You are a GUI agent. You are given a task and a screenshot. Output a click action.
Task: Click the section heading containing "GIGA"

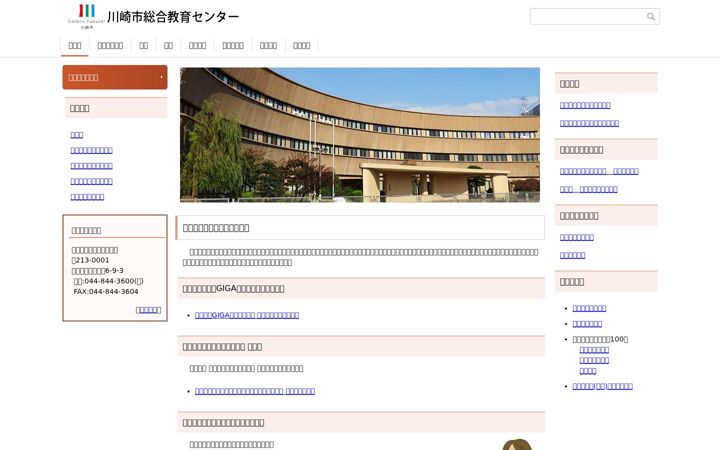tap(361, 288)
